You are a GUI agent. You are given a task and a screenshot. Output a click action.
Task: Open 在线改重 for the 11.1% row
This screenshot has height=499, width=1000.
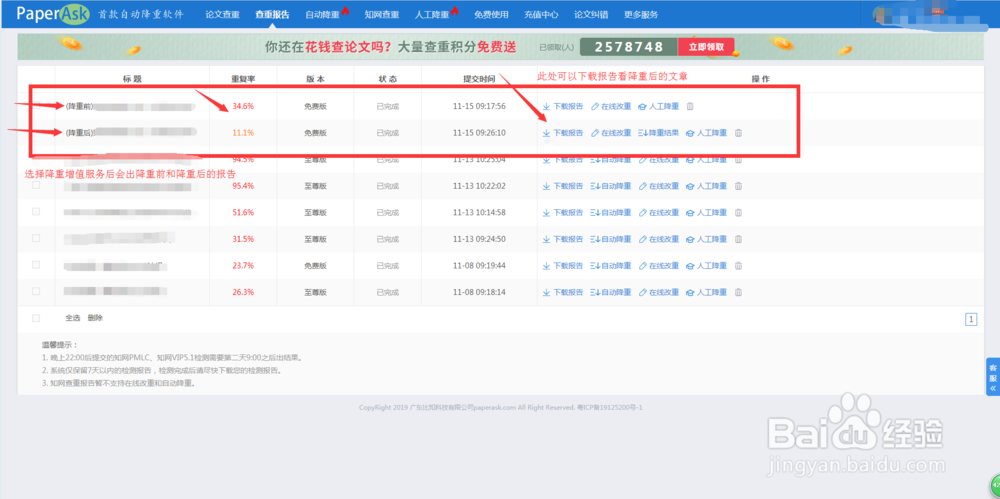[x=611, y=133]
